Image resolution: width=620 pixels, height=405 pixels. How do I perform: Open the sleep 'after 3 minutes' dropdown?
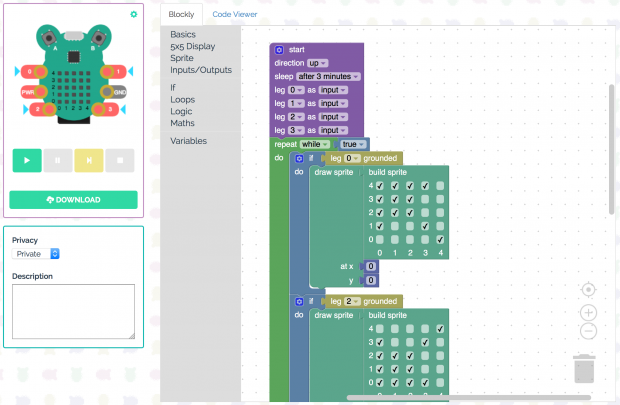tap(328, 76)
